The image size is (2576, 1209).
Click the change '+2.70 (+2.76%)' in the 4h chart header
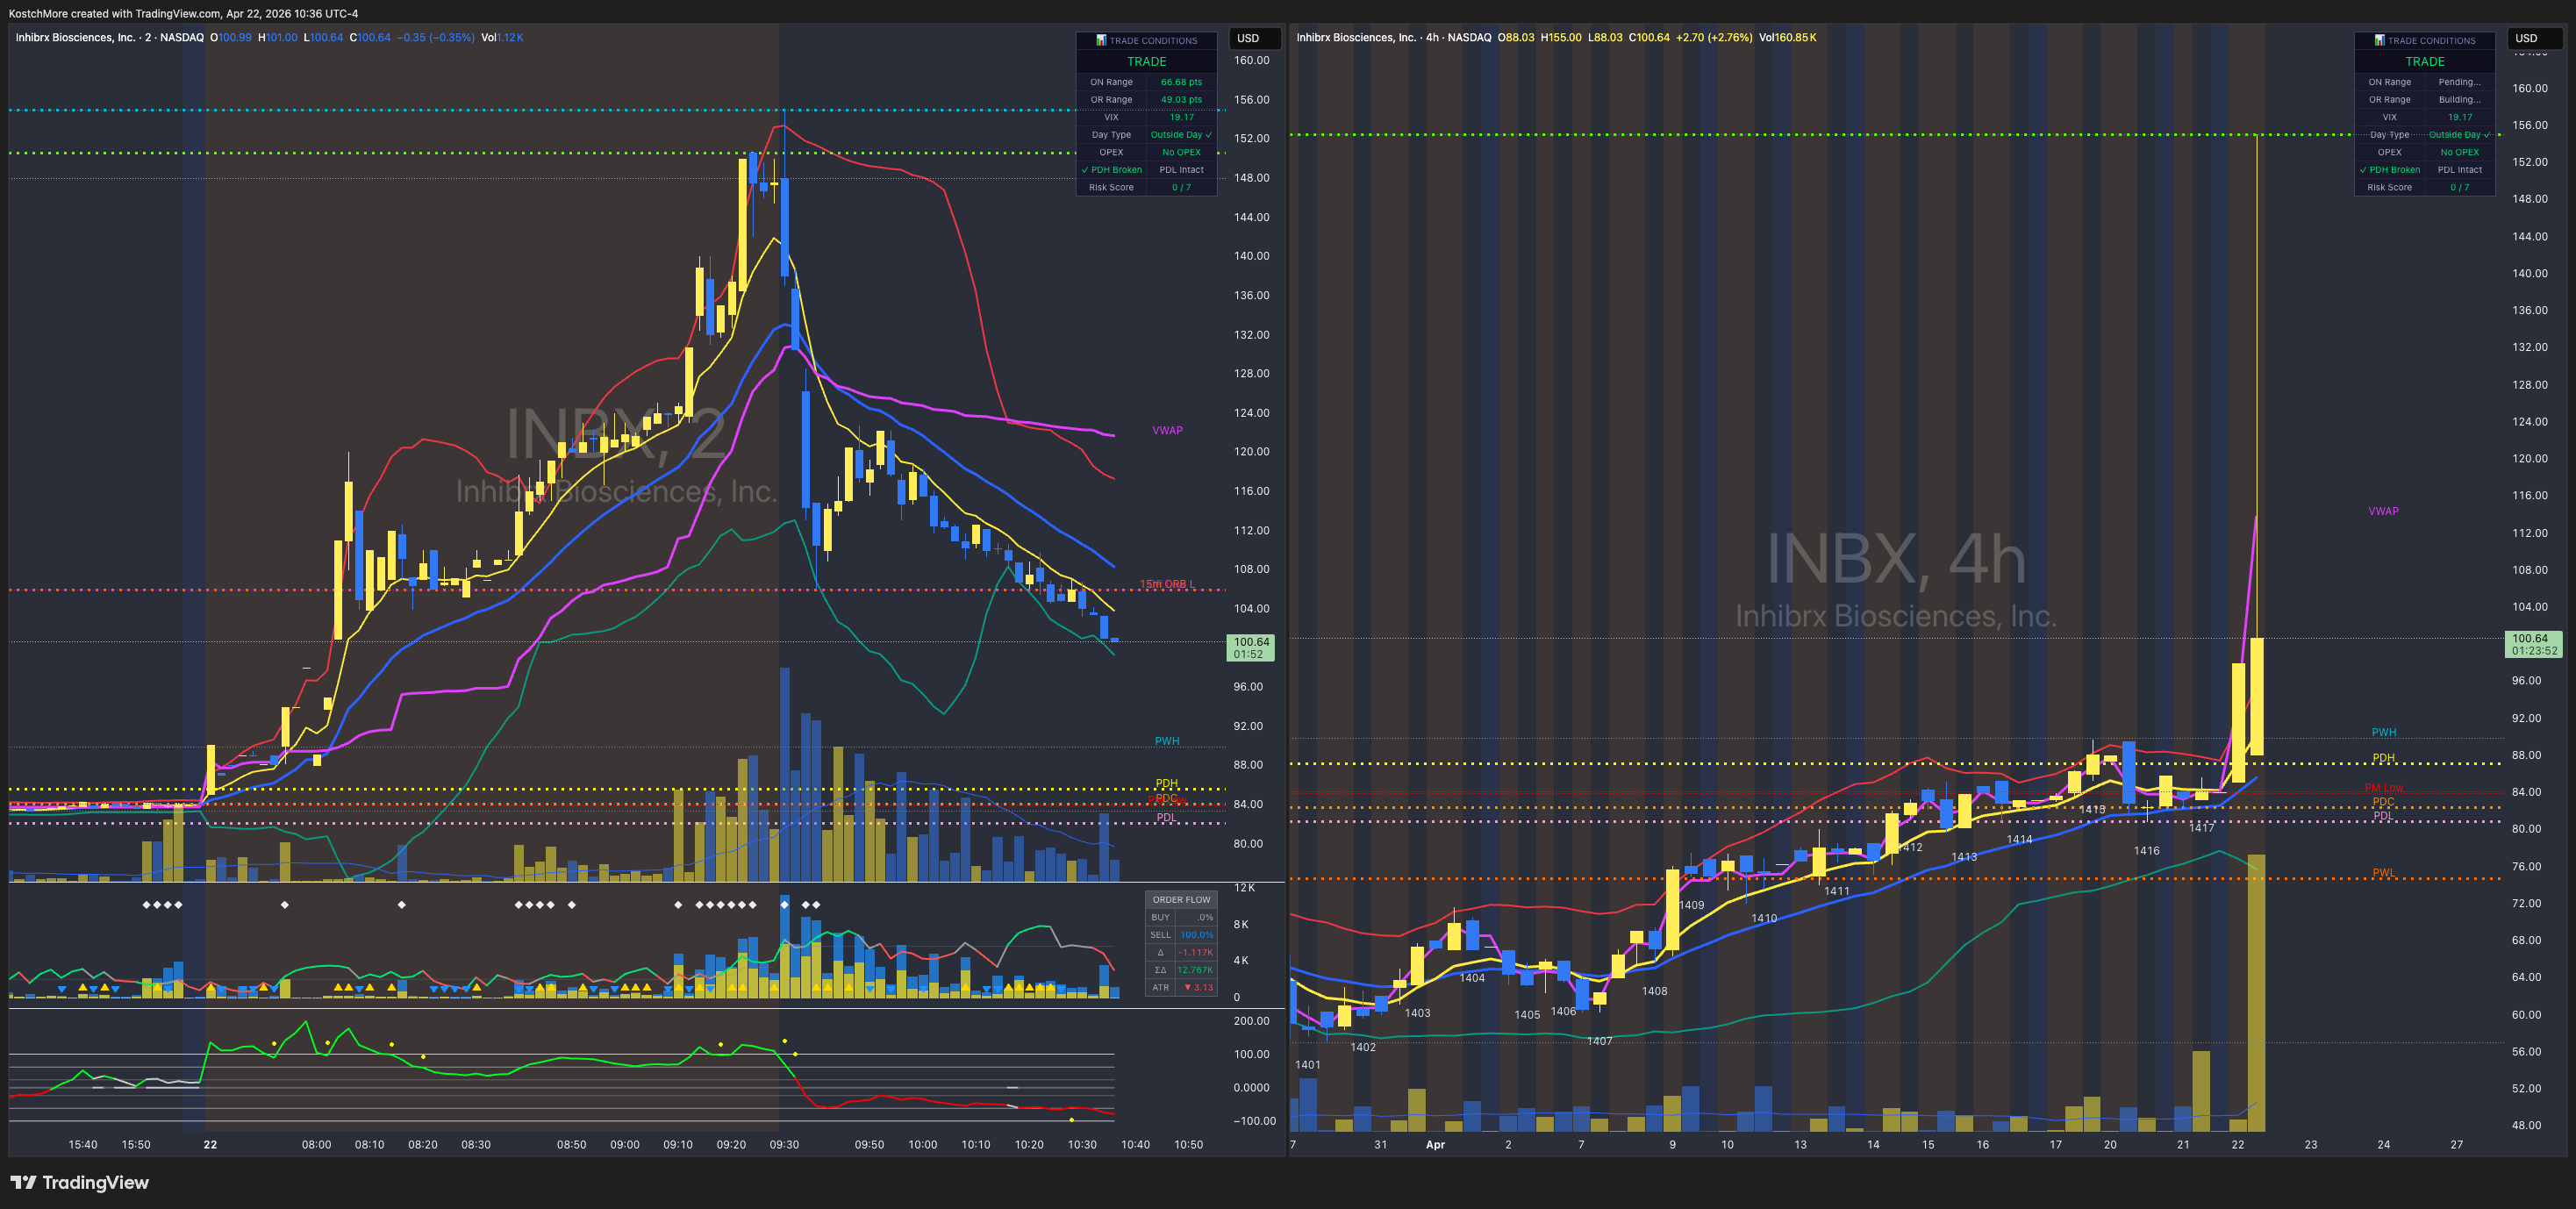coord(1714,37)
